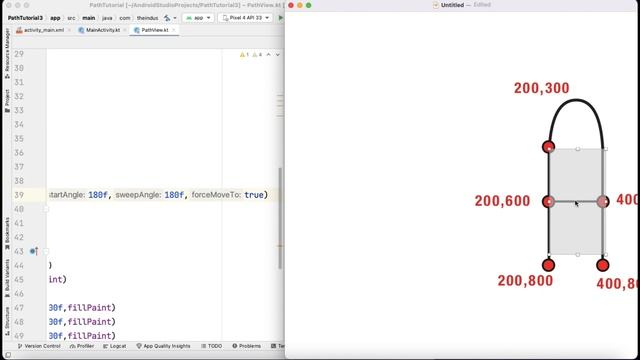Go to next highlighted error arrow
This screenshot has width=640, height=360.
[278, 55]
